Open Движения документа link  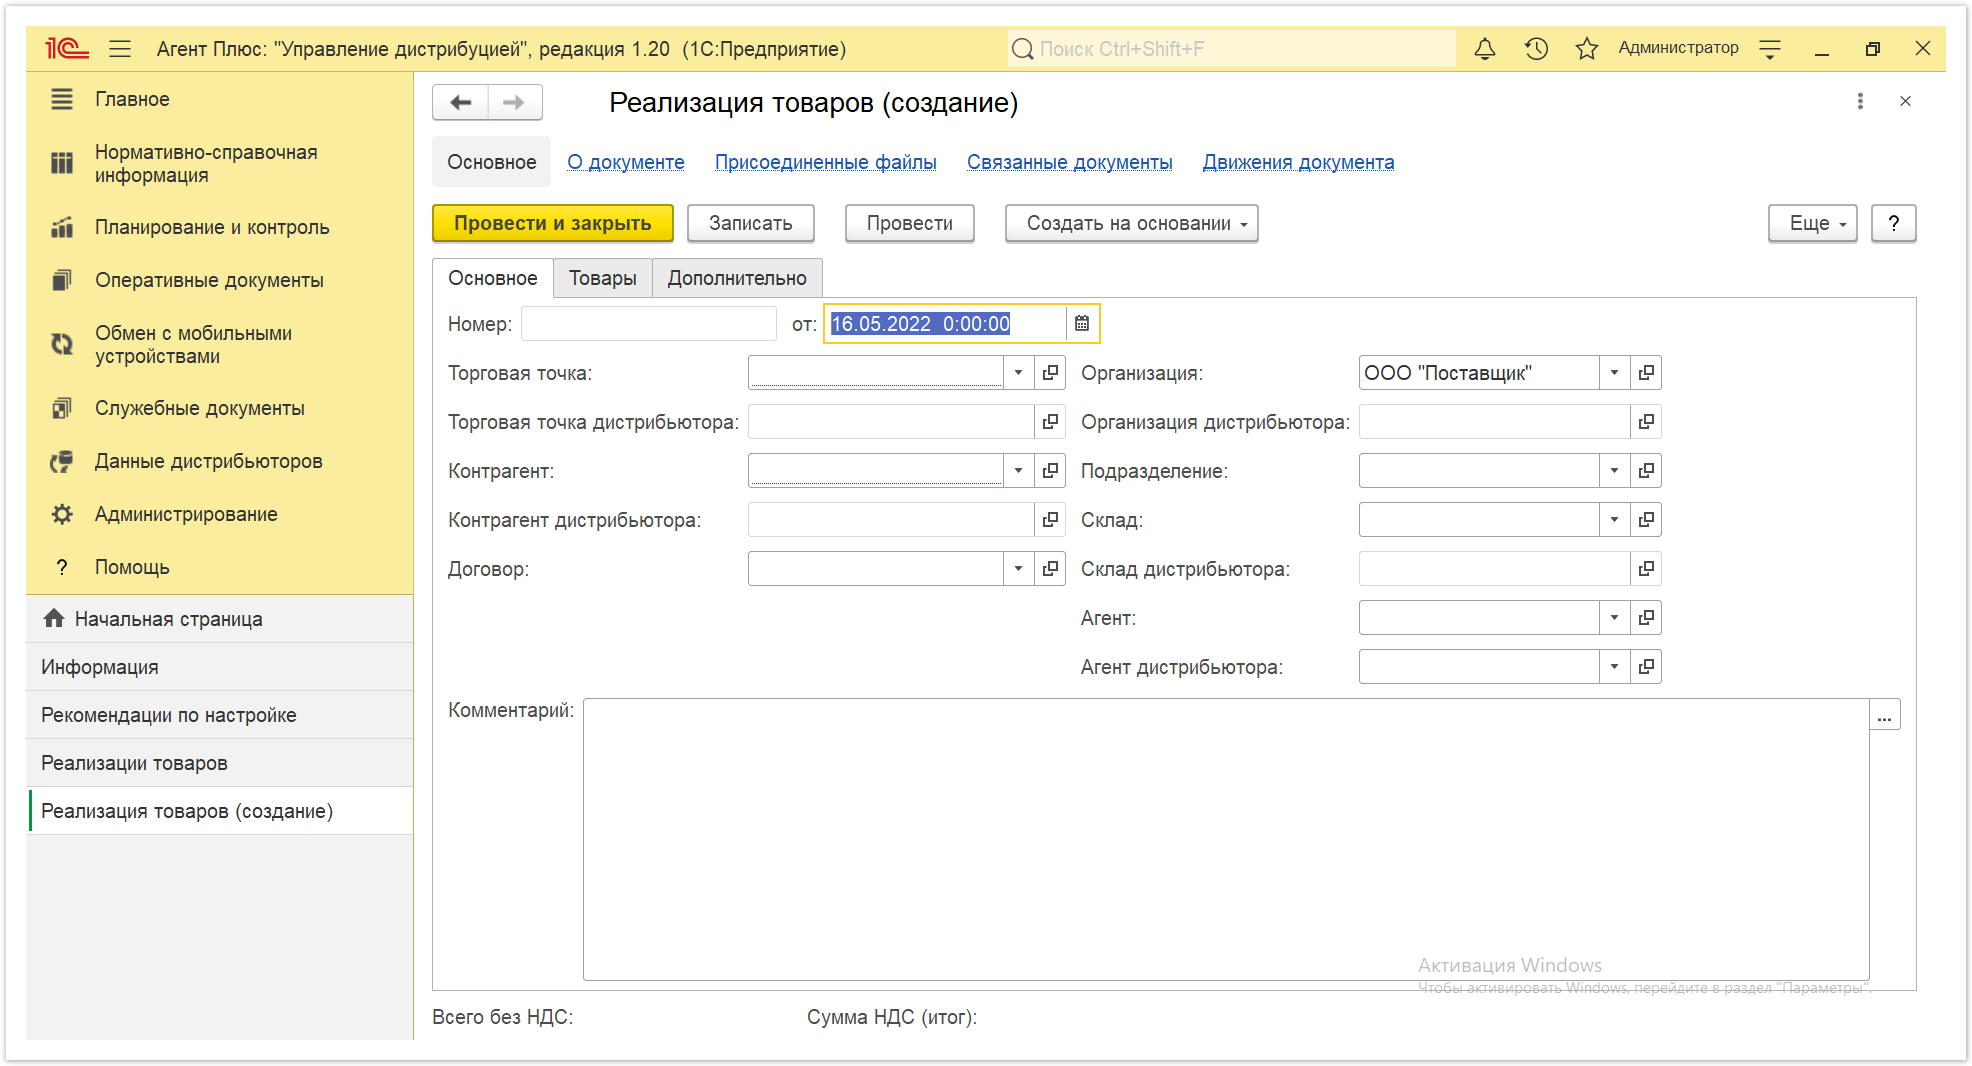(x=1299, y=162)
